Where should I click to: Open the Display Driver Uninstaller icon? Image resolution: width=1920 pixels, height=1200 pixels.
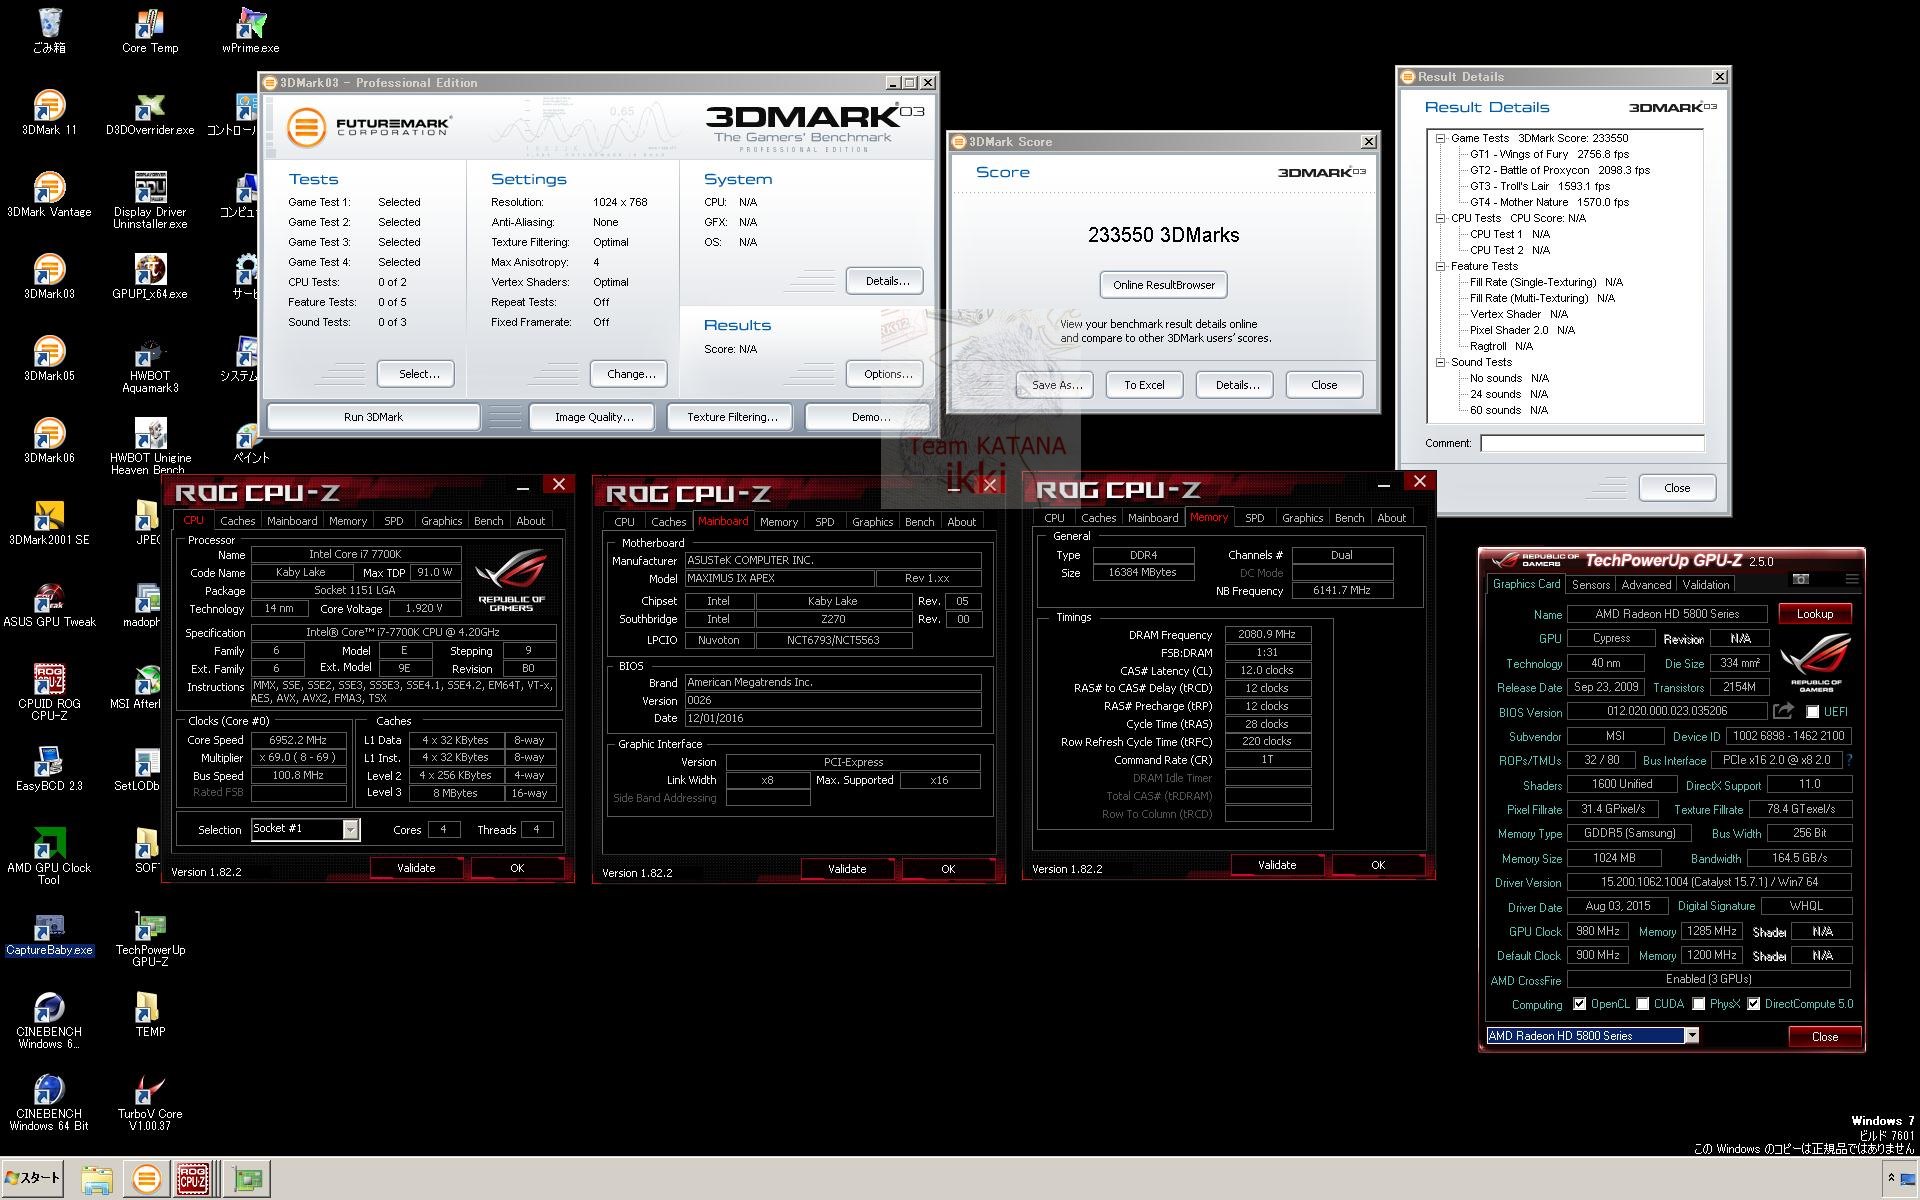click(x=150, y=200)
